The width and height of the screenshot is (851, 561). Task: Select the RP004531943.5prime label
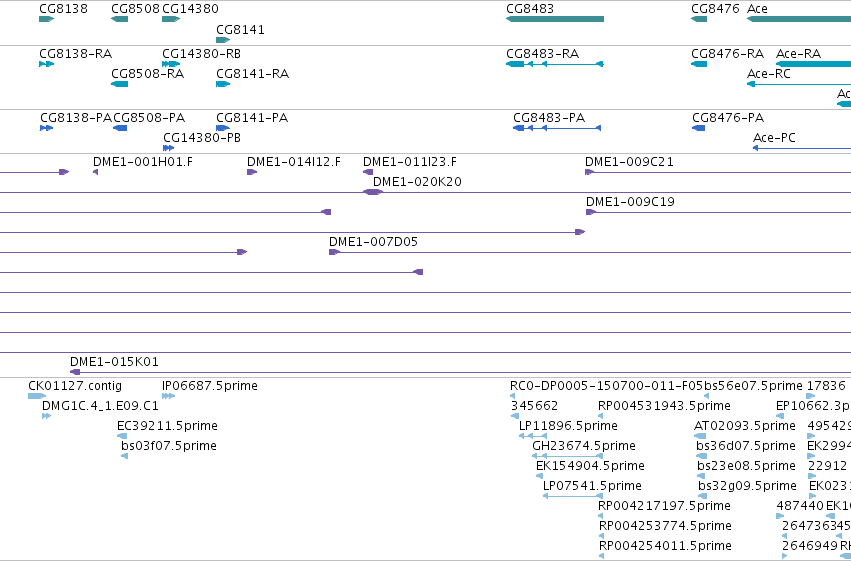coord(664,406)
